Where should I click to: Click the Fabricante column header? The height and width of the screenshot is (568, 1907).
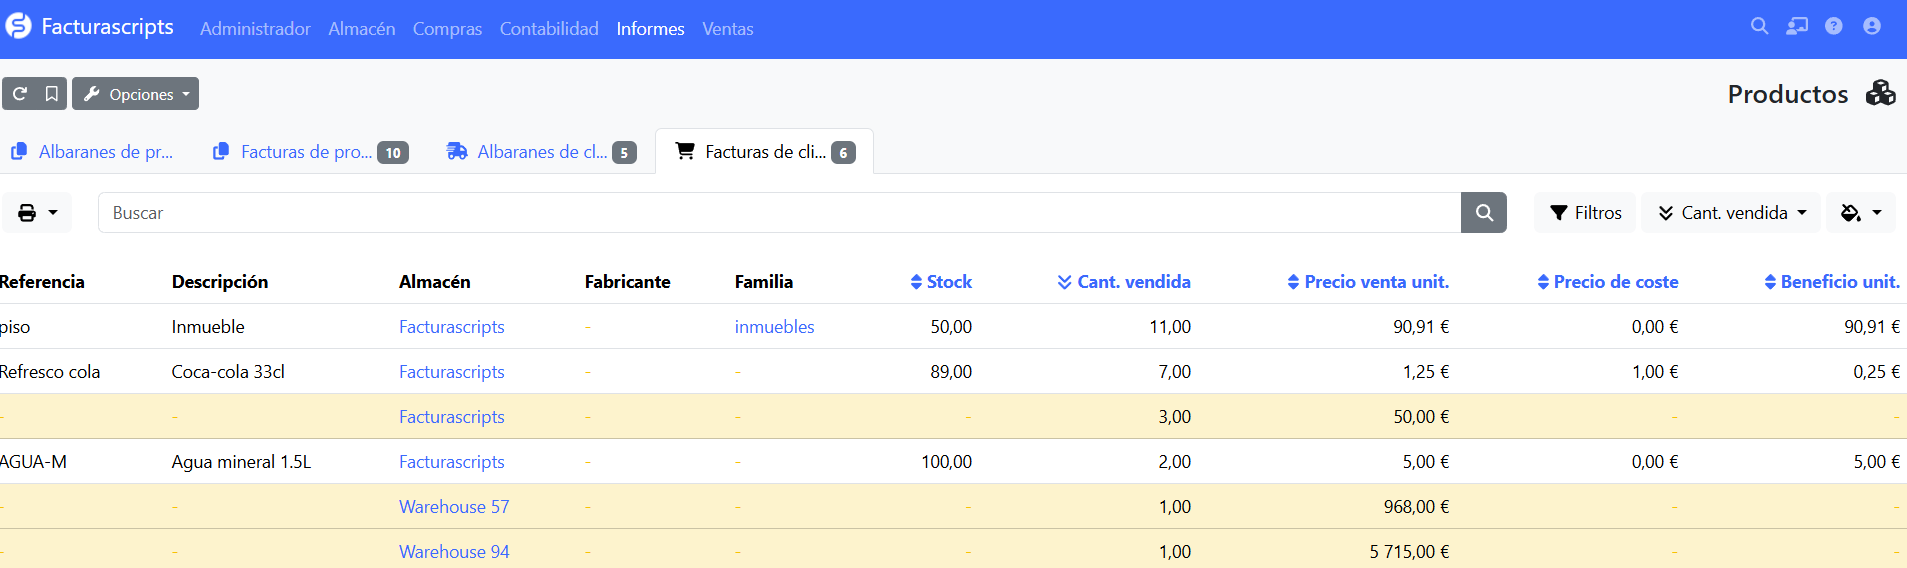pos(627,282)
